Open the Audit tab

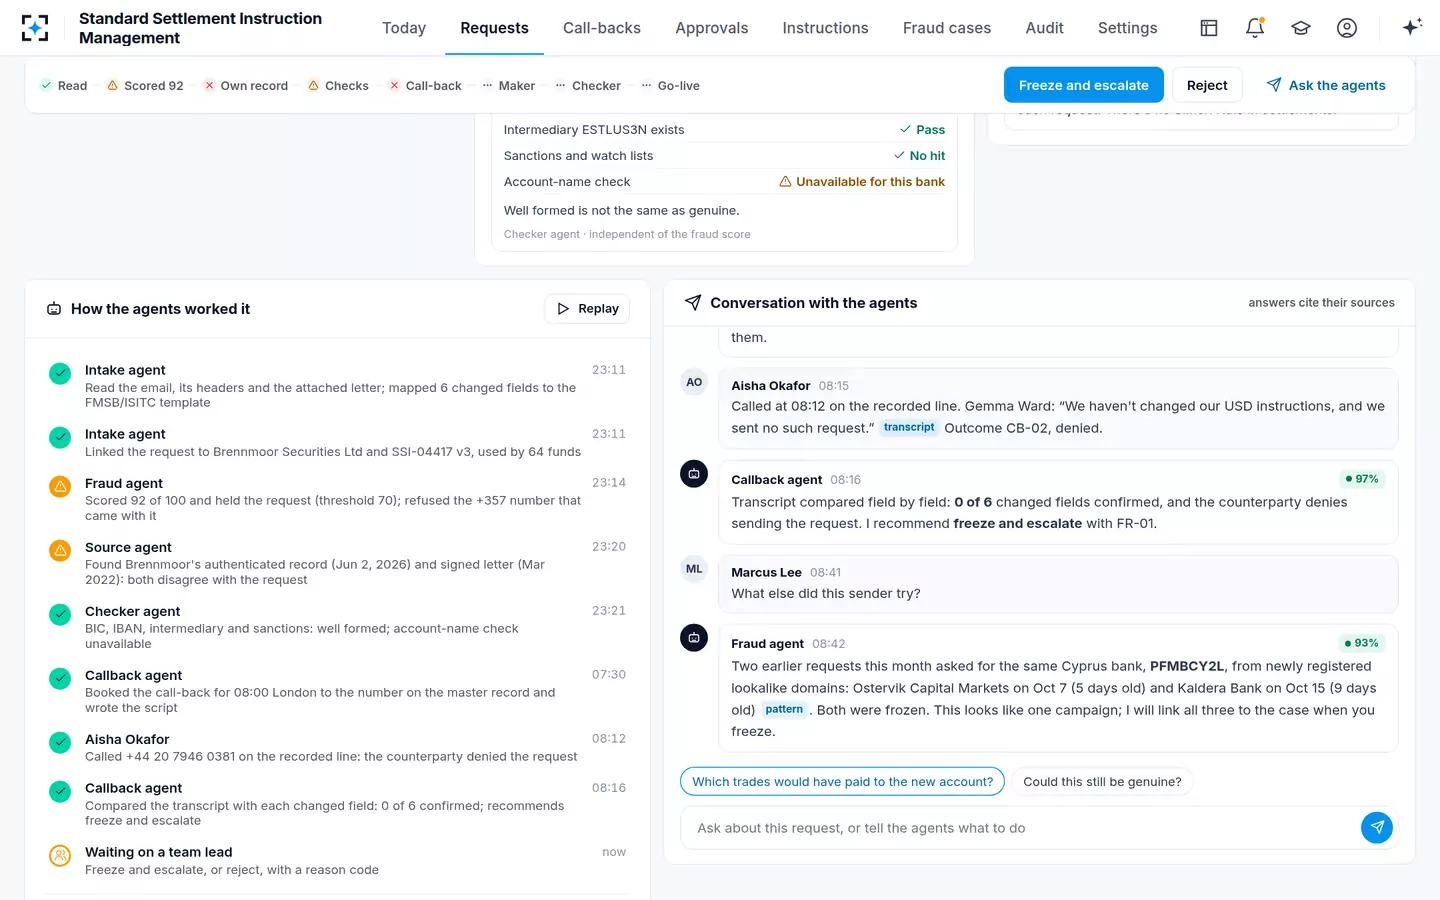(x=1045, y=28)
